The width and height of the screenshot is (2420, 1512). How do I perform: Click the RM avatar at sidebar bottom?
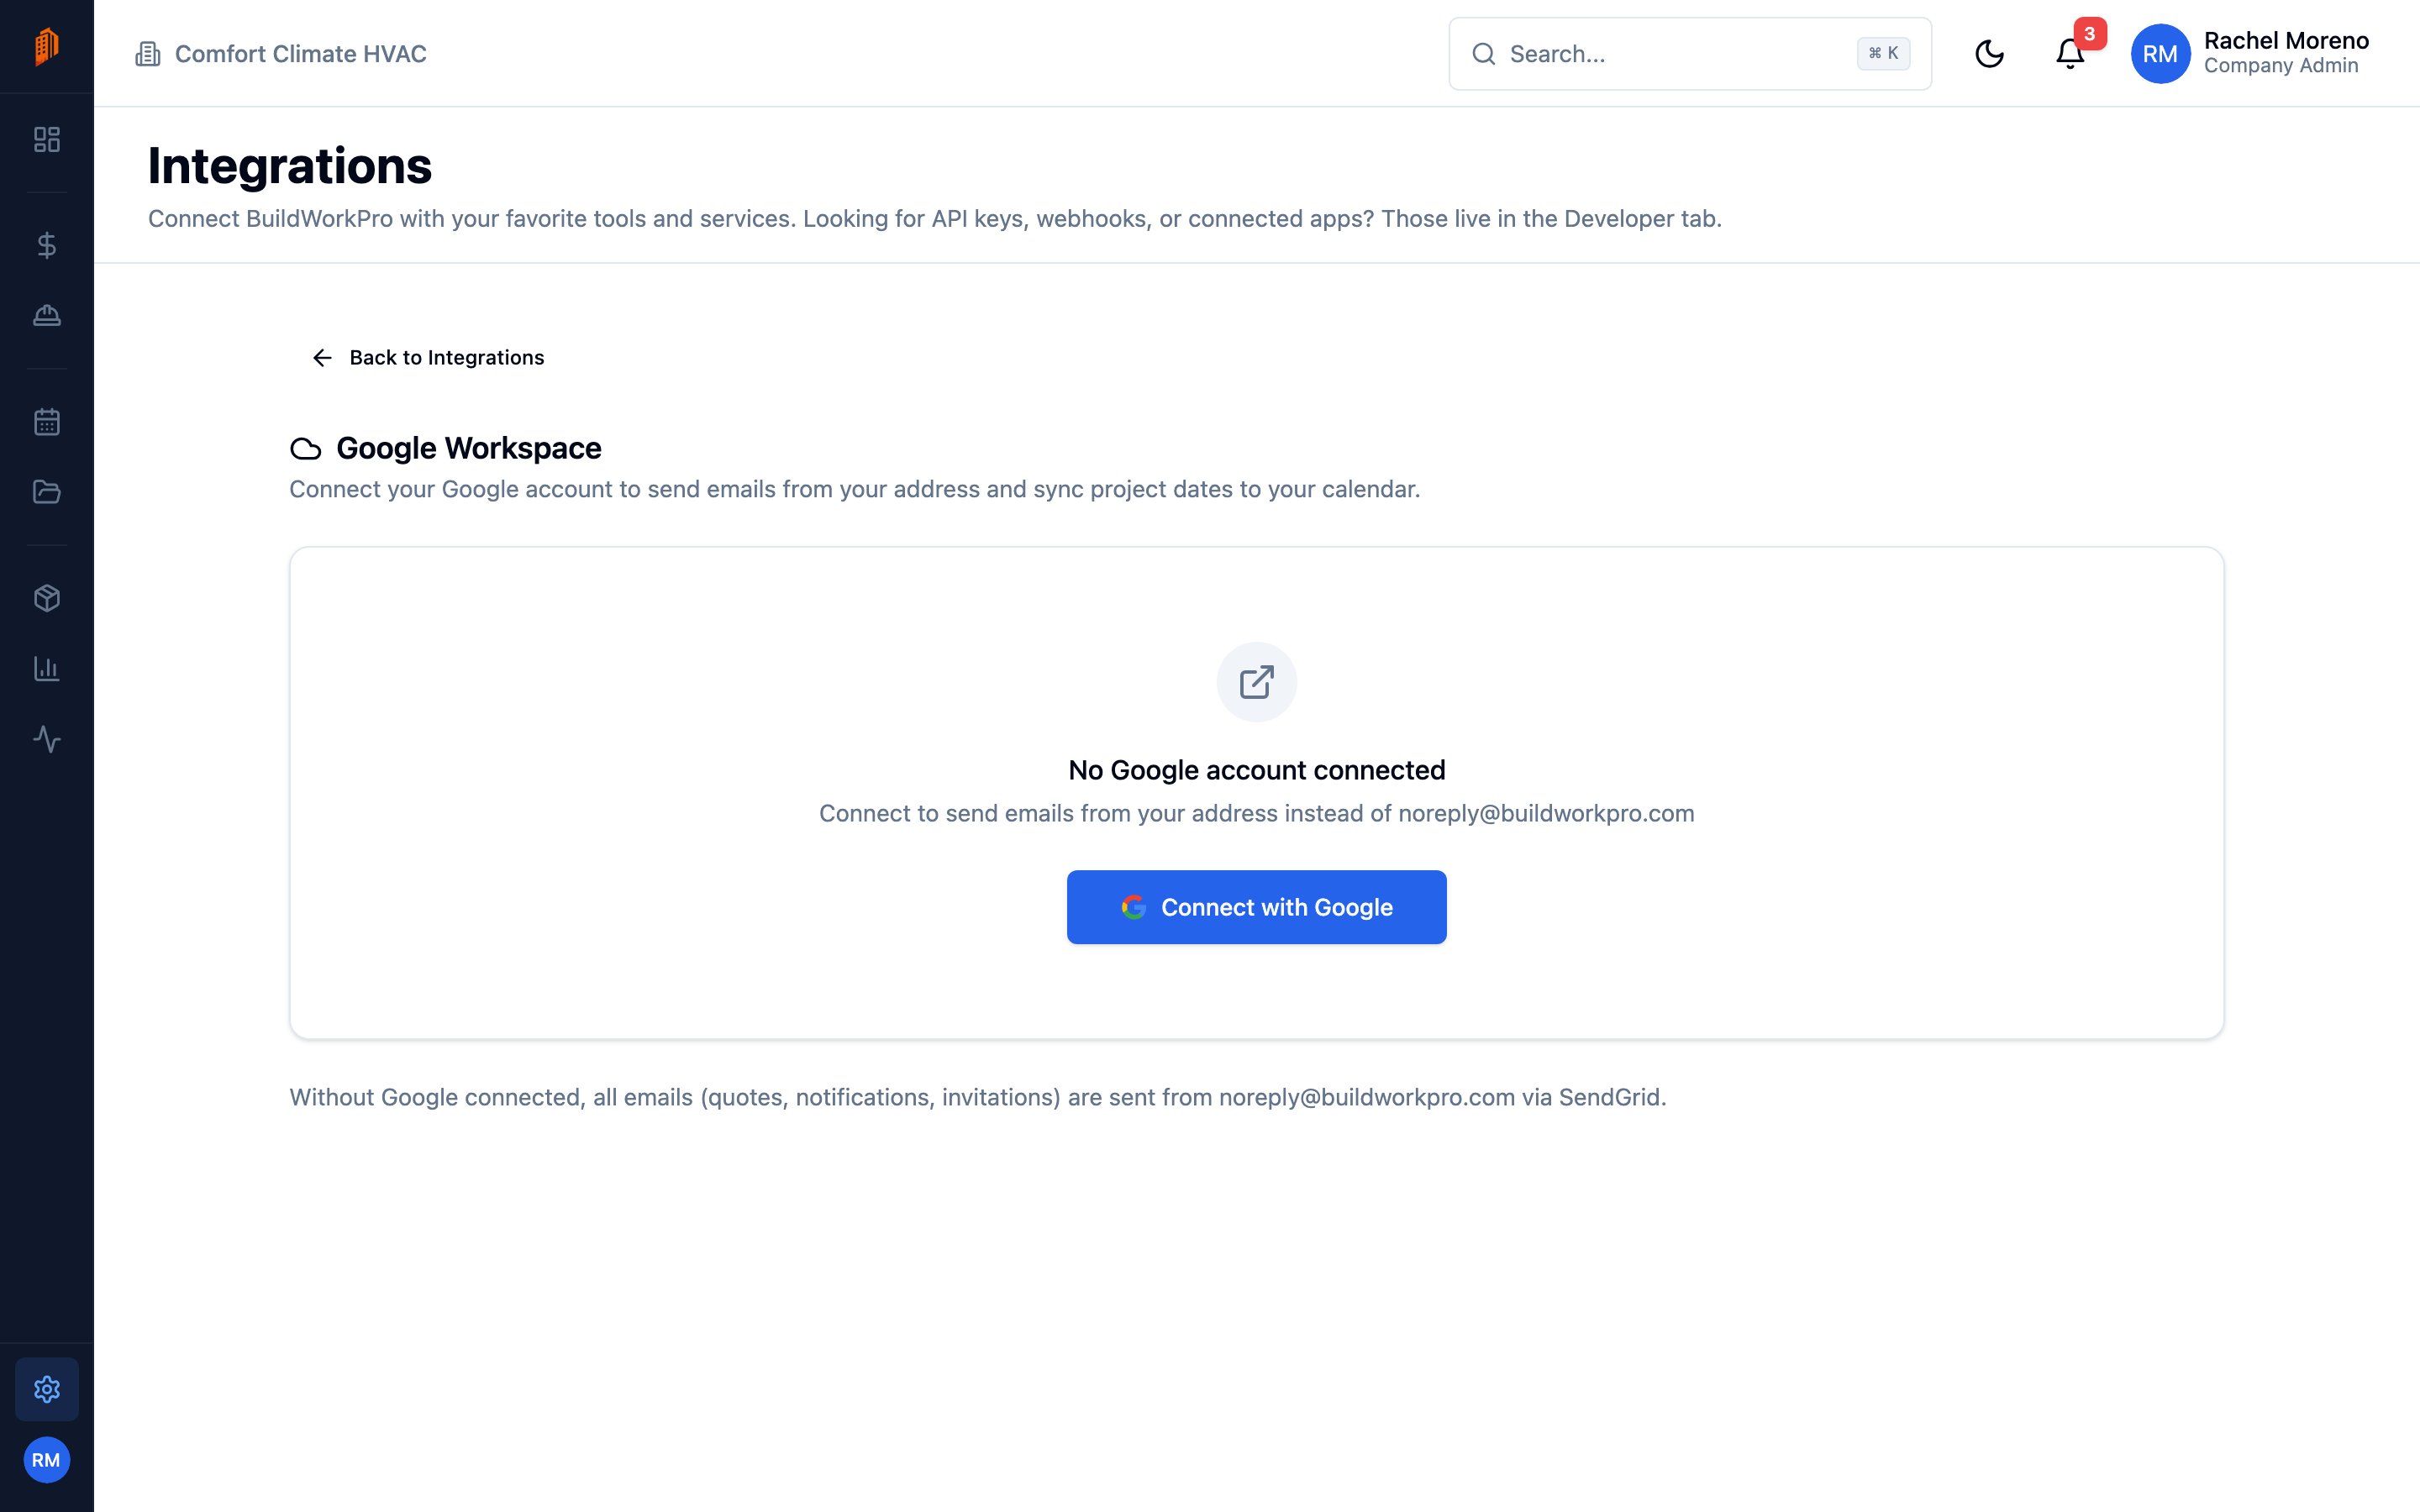coord(47,1460)
